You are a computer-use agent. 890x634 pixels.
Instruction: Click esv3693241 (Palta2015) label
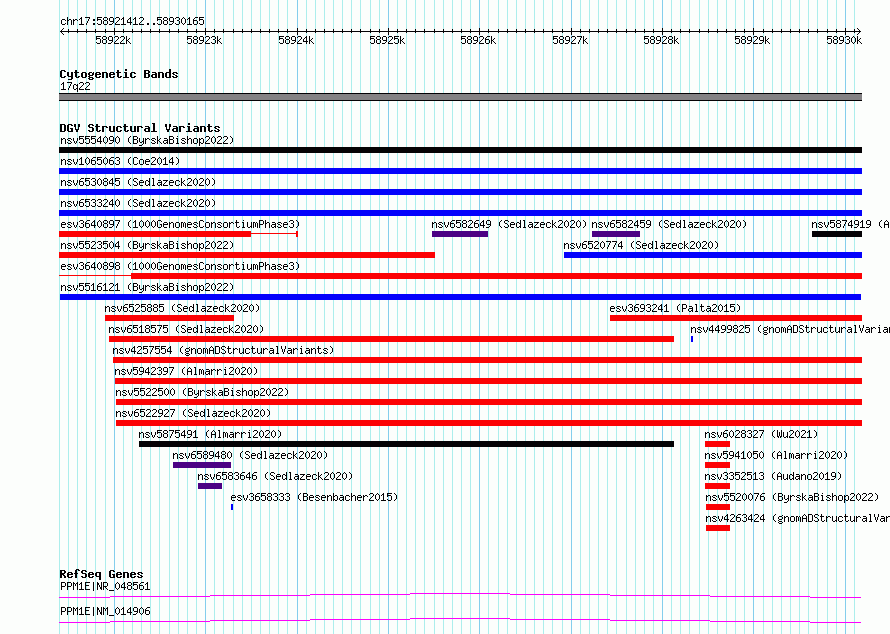675,308
